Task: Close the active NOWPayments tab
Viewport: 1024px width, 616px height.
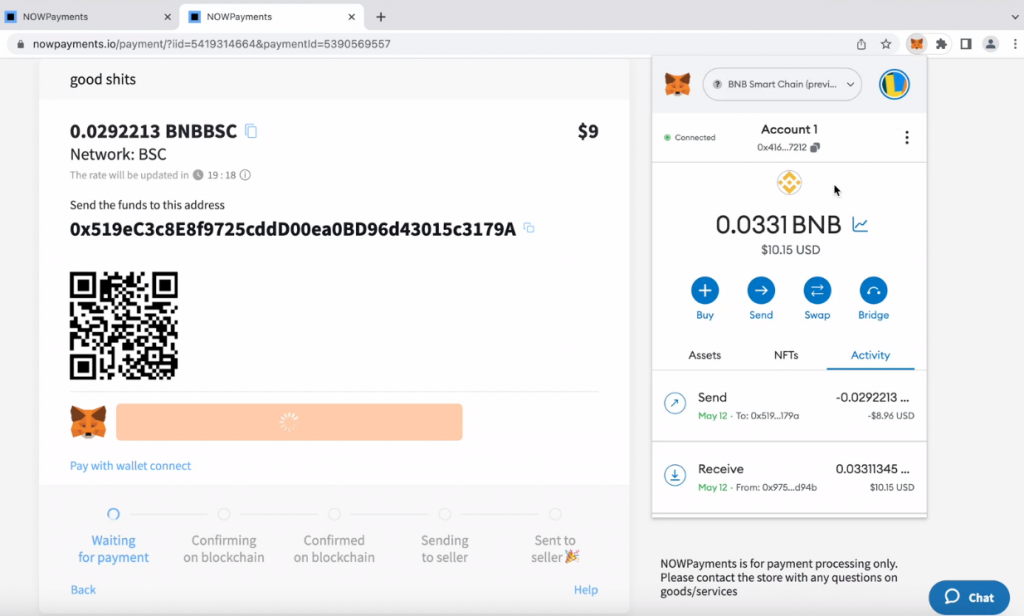Action: 351,17
